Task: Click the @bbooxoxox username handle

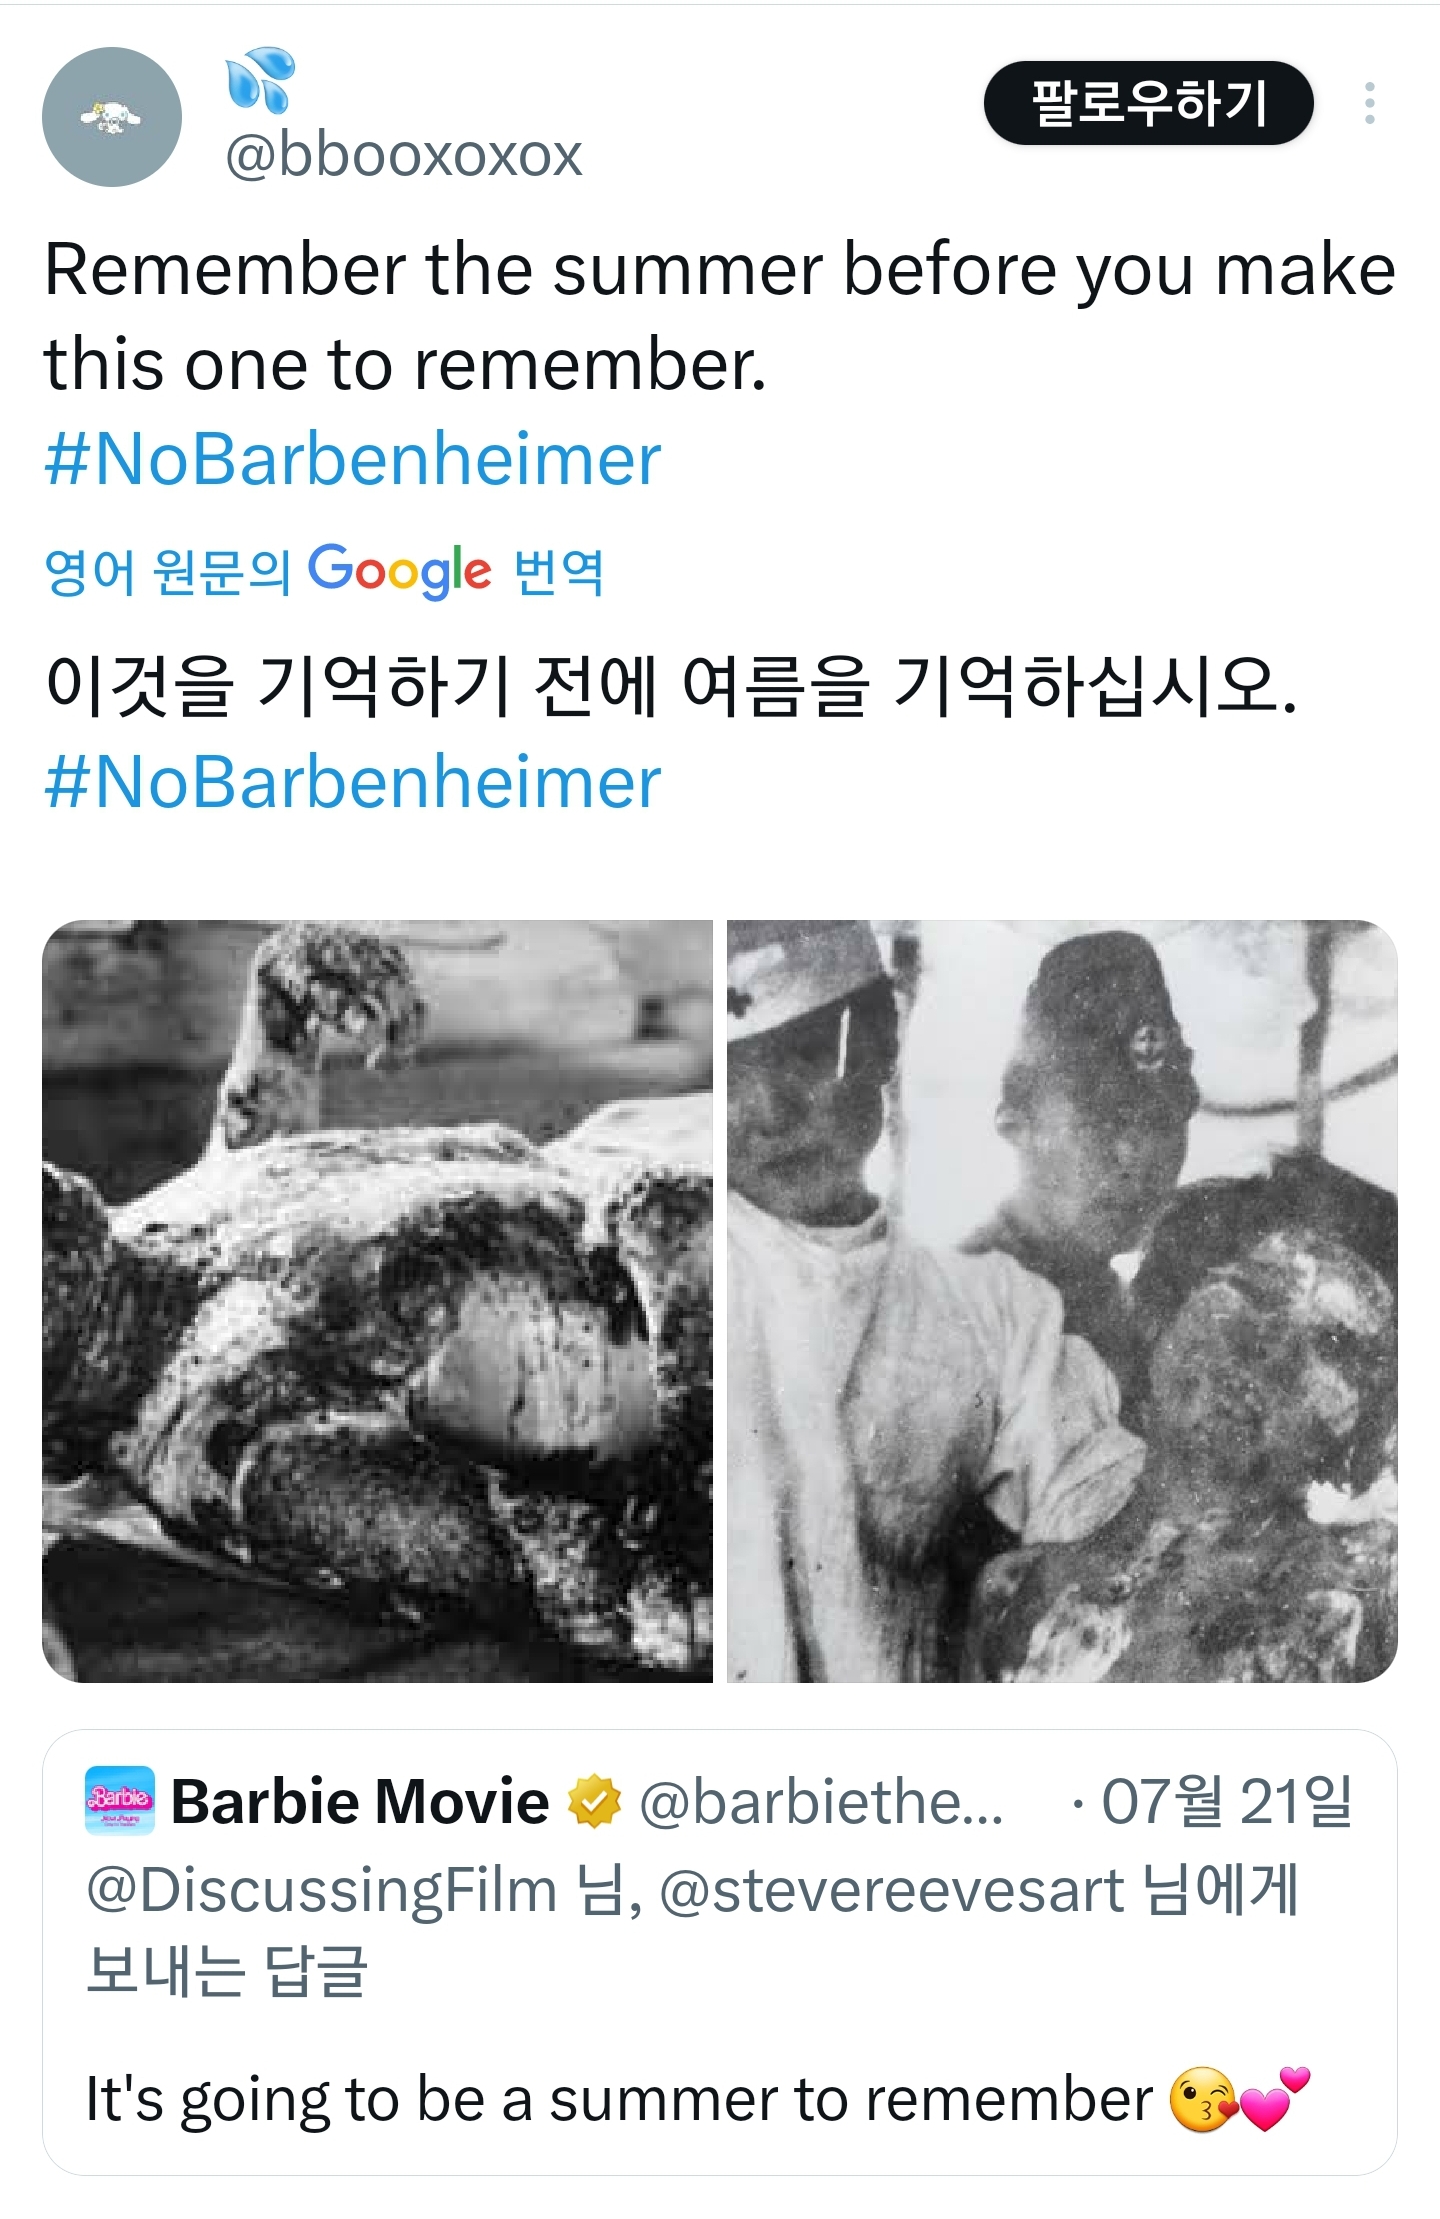Action: [403, 155]
